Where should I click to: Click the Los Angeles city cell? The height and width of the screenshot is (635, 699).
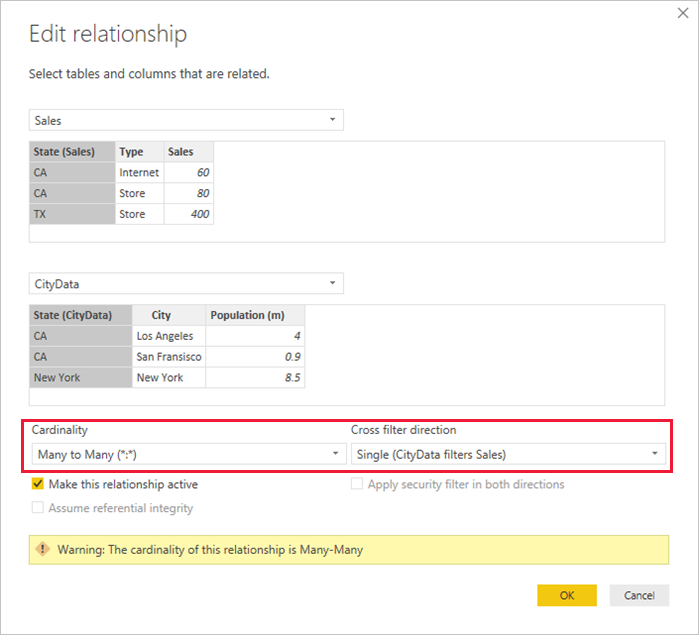169,336
